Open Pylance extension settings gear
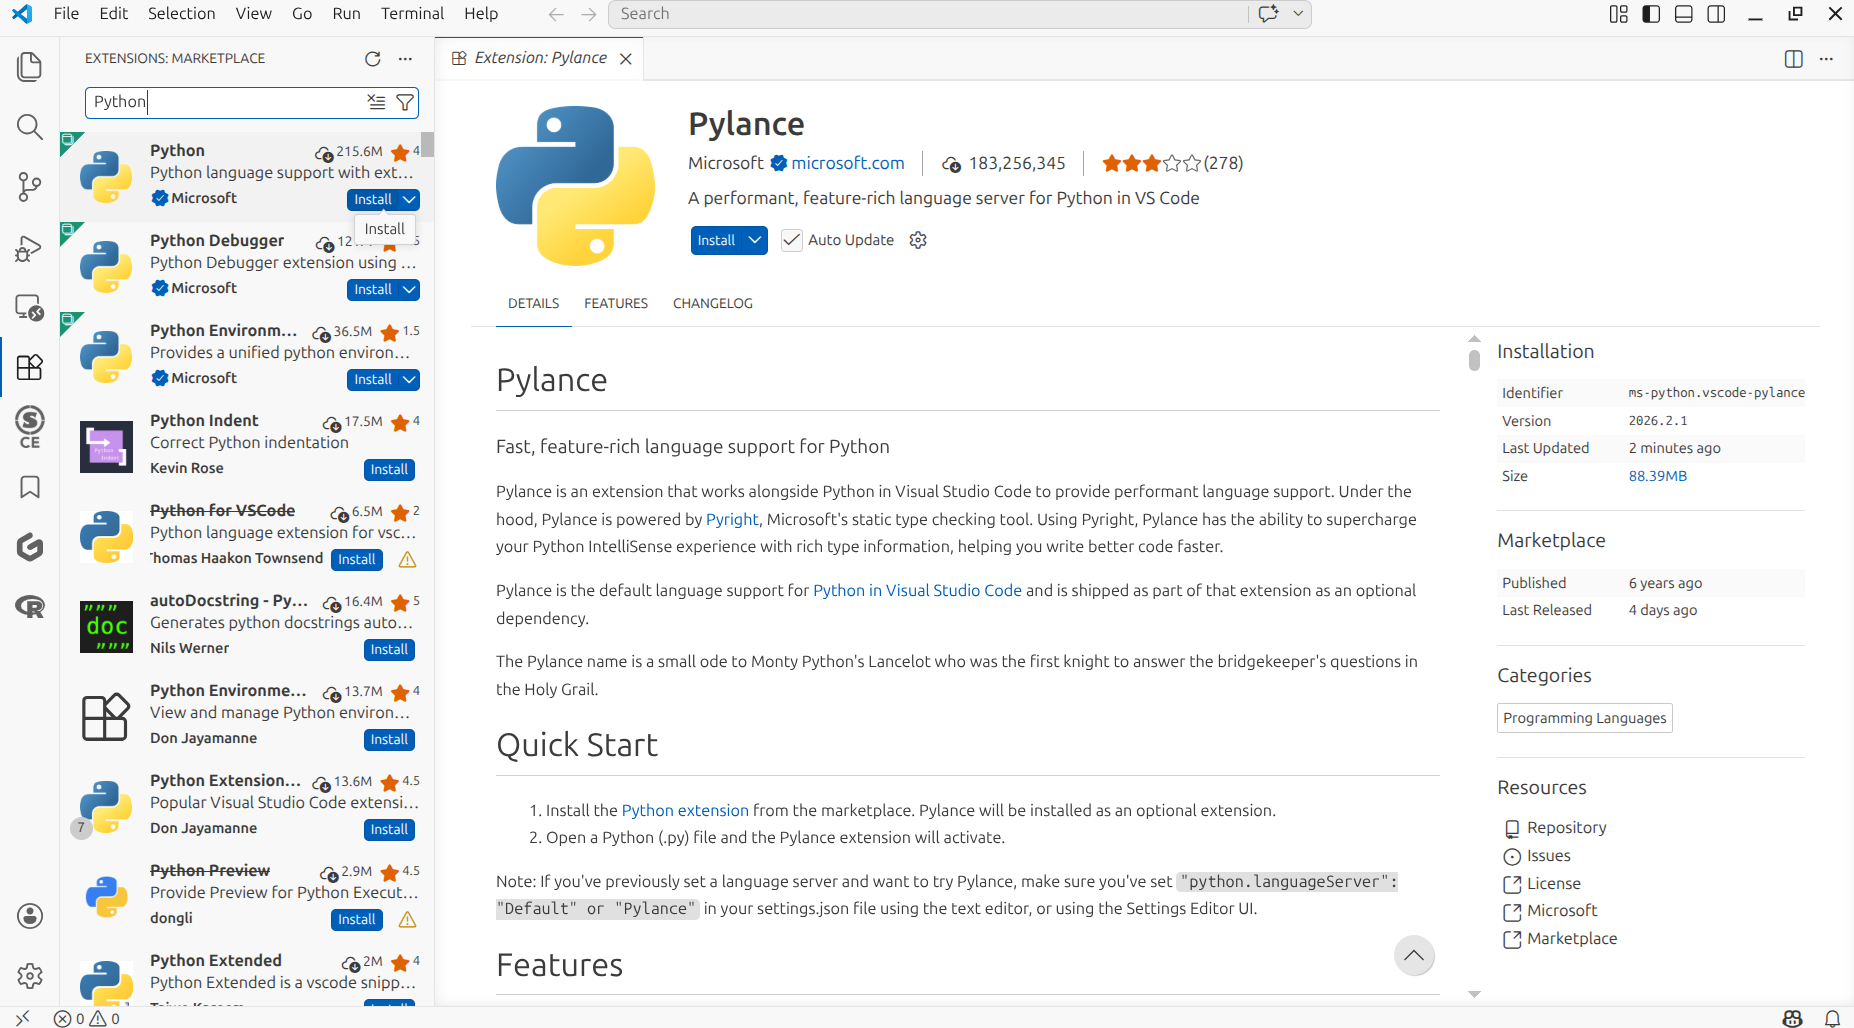1854x1028 pixels. pos(918,240)
